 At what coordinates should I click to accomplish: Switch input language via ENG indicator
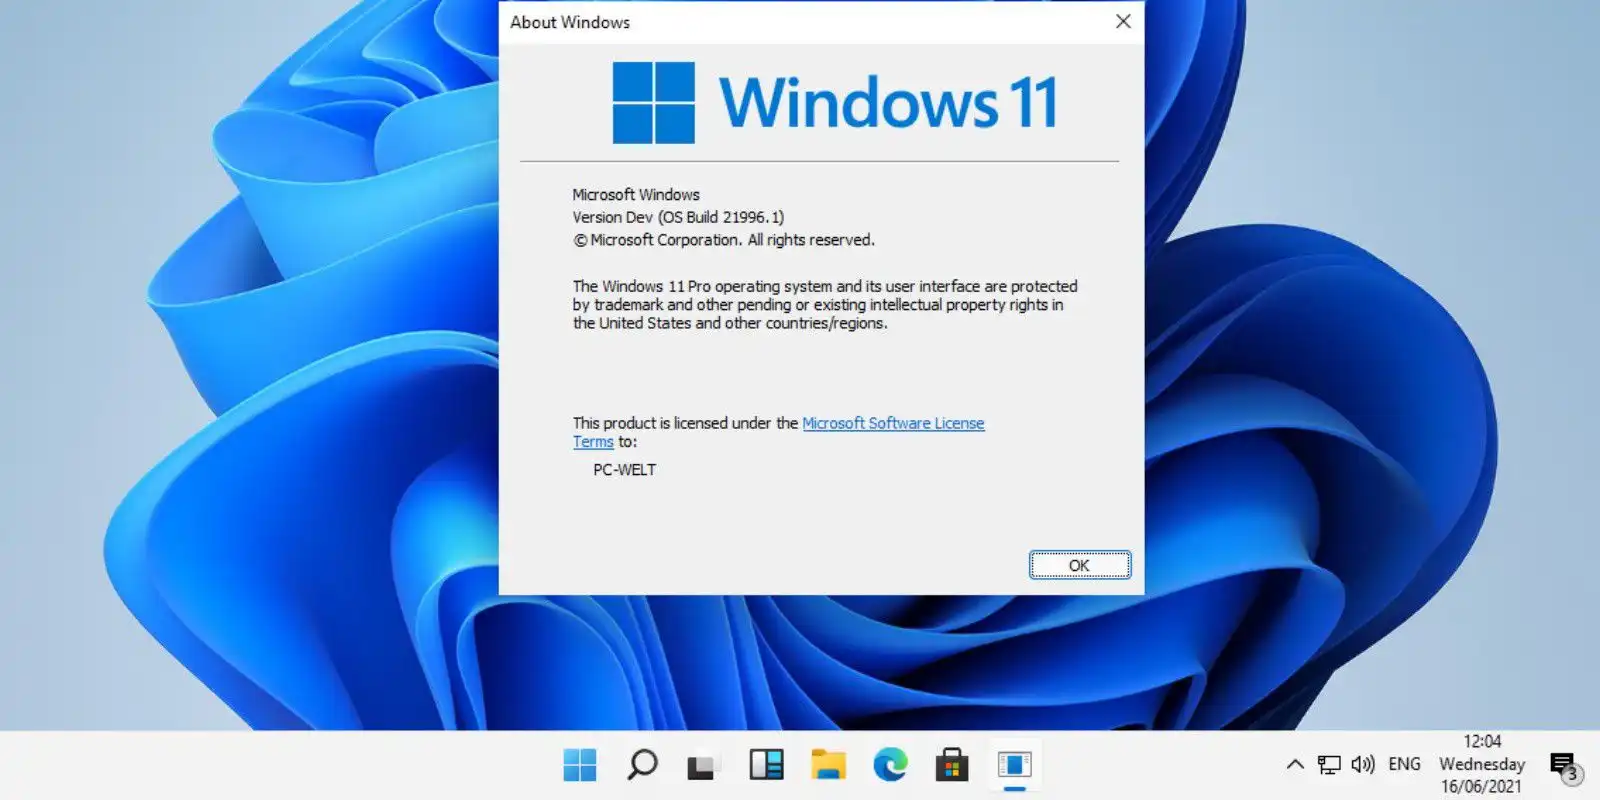point(1404,764)
